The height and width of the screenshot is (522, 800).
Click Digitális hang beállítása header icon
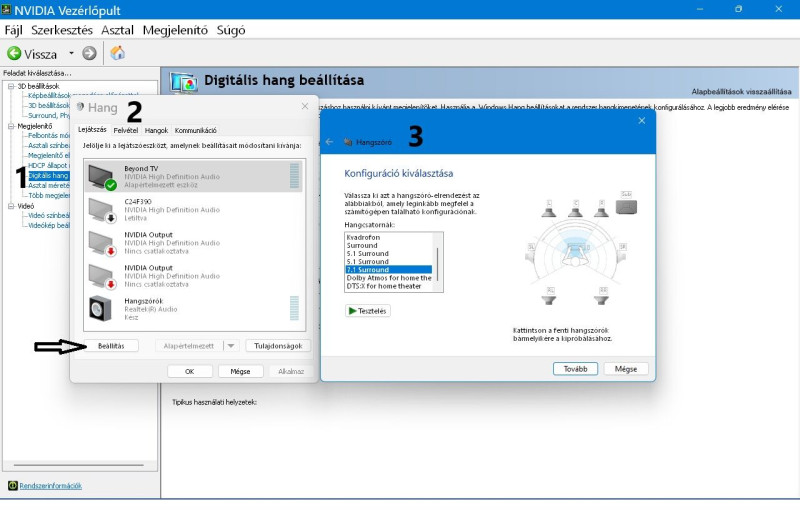click(x=184, y=82)
